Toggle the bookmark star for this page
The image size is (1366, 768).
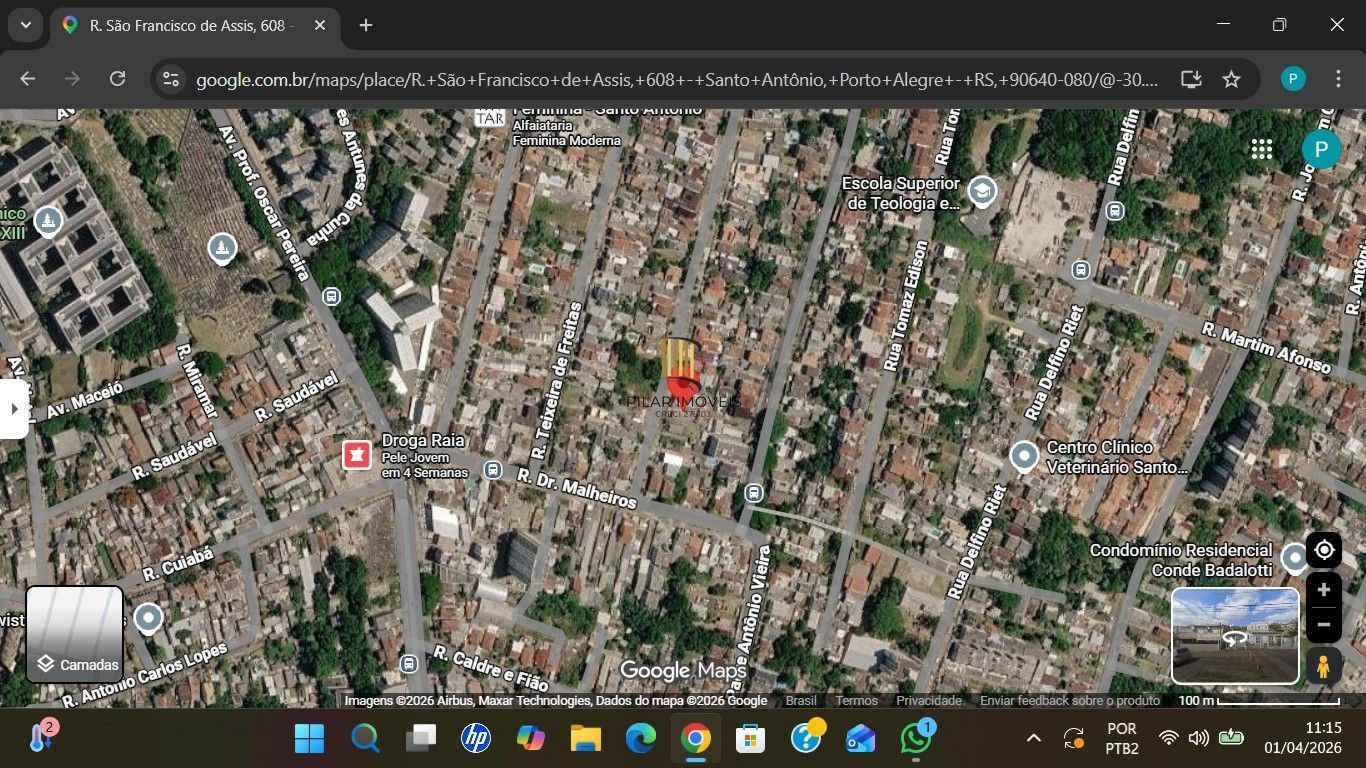(1231, 79)
